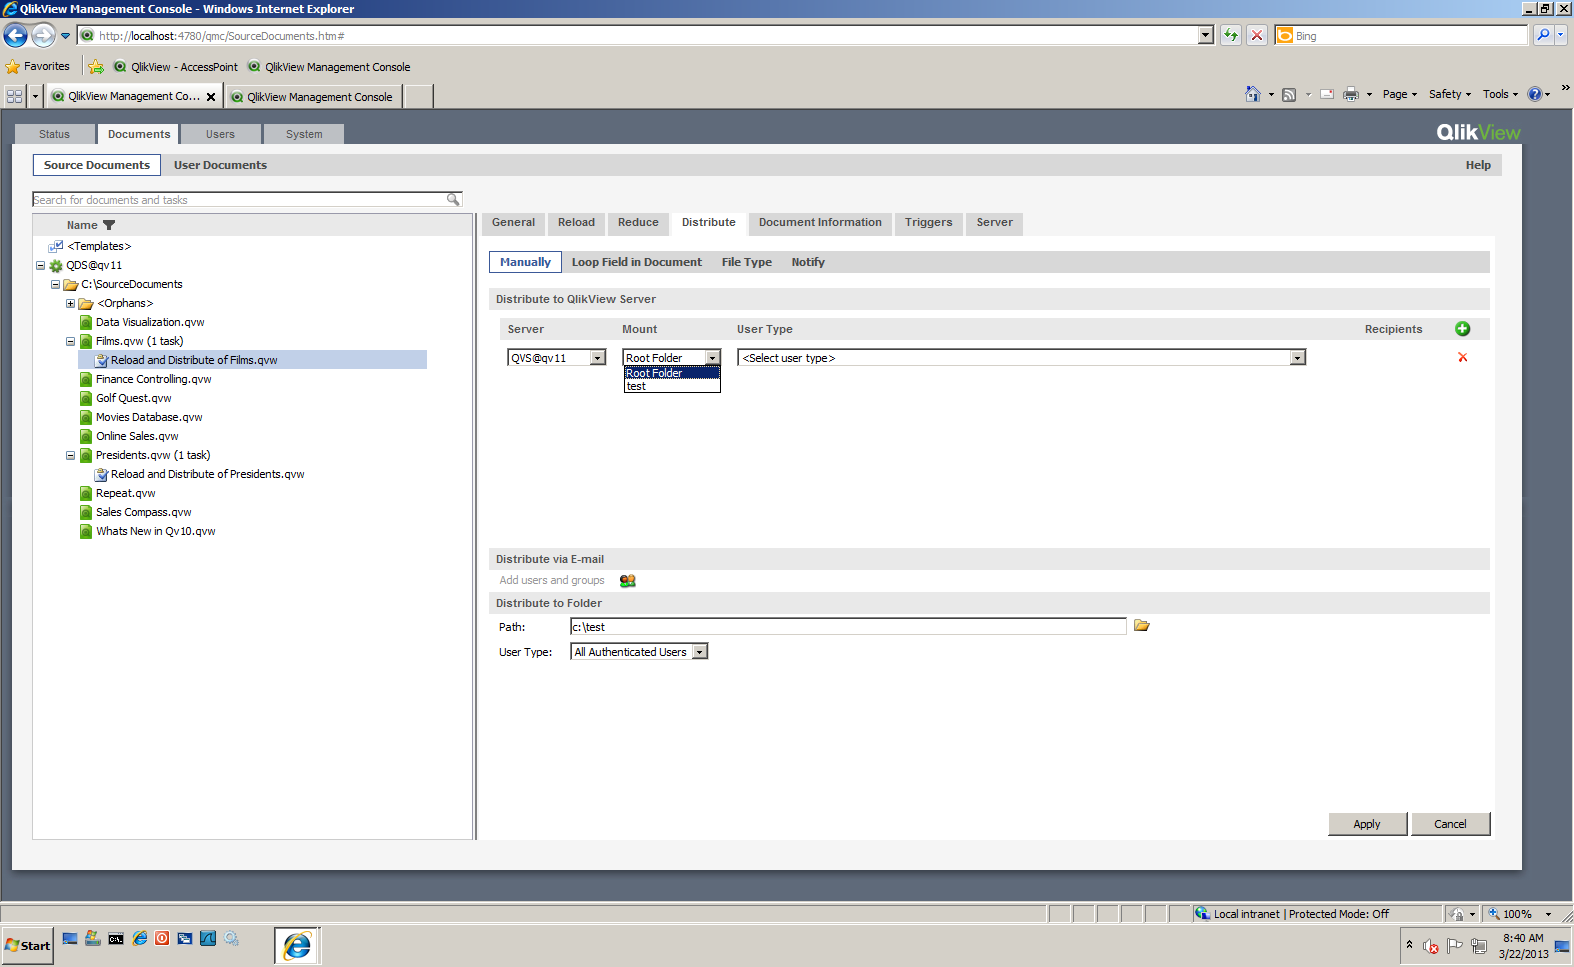Viewport: 1574px width, 967px height.
Task: Add a new QlikView Server distribution row
Action: click(1462, 329)
